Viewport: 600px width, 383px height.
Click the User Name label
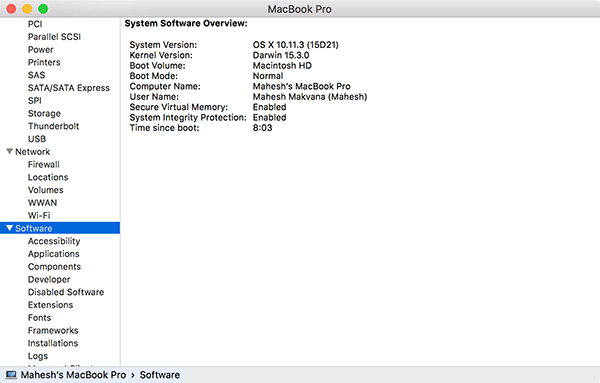pos(154,97)
